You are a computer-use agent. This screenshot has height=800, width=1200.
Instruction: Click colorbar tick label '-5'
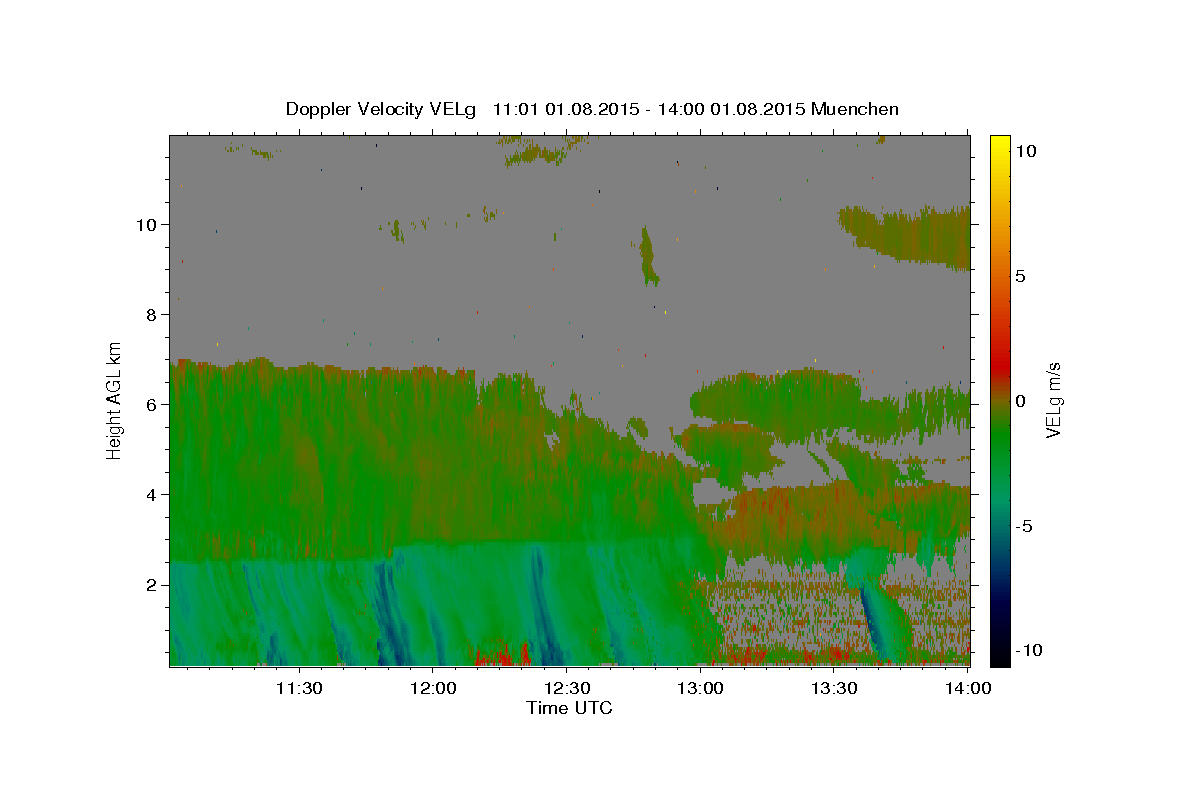tap(1024, 526)
